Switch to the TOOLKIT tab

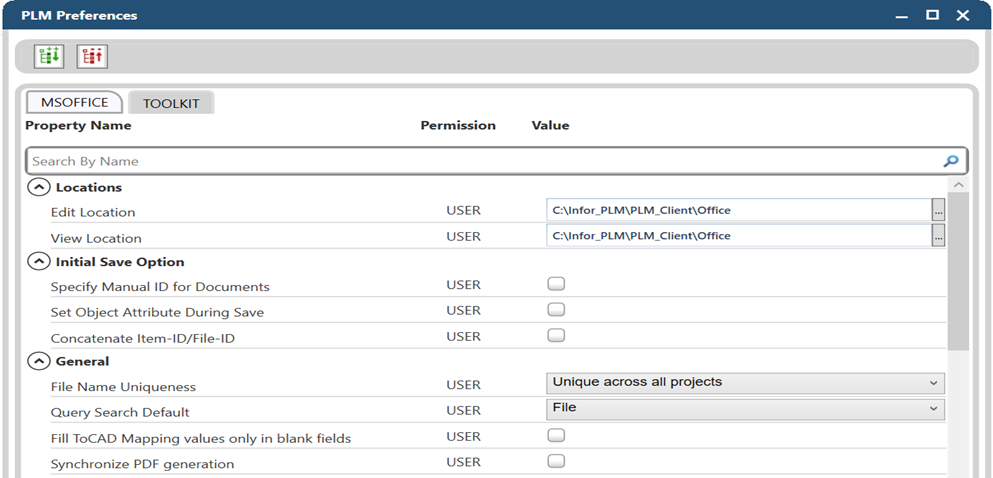pos(171,103)
